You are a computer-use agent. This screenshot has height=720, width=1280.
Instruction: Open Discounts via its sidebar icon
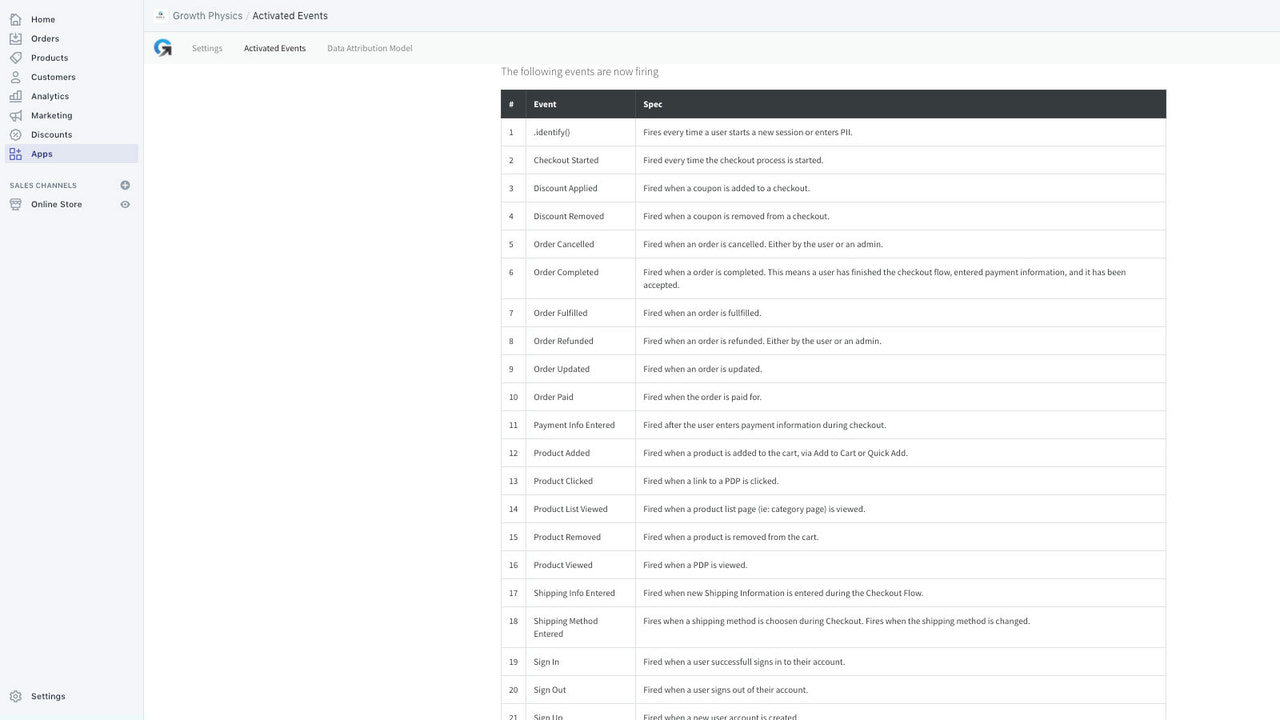pyautogui.click(x=14, y=134)
